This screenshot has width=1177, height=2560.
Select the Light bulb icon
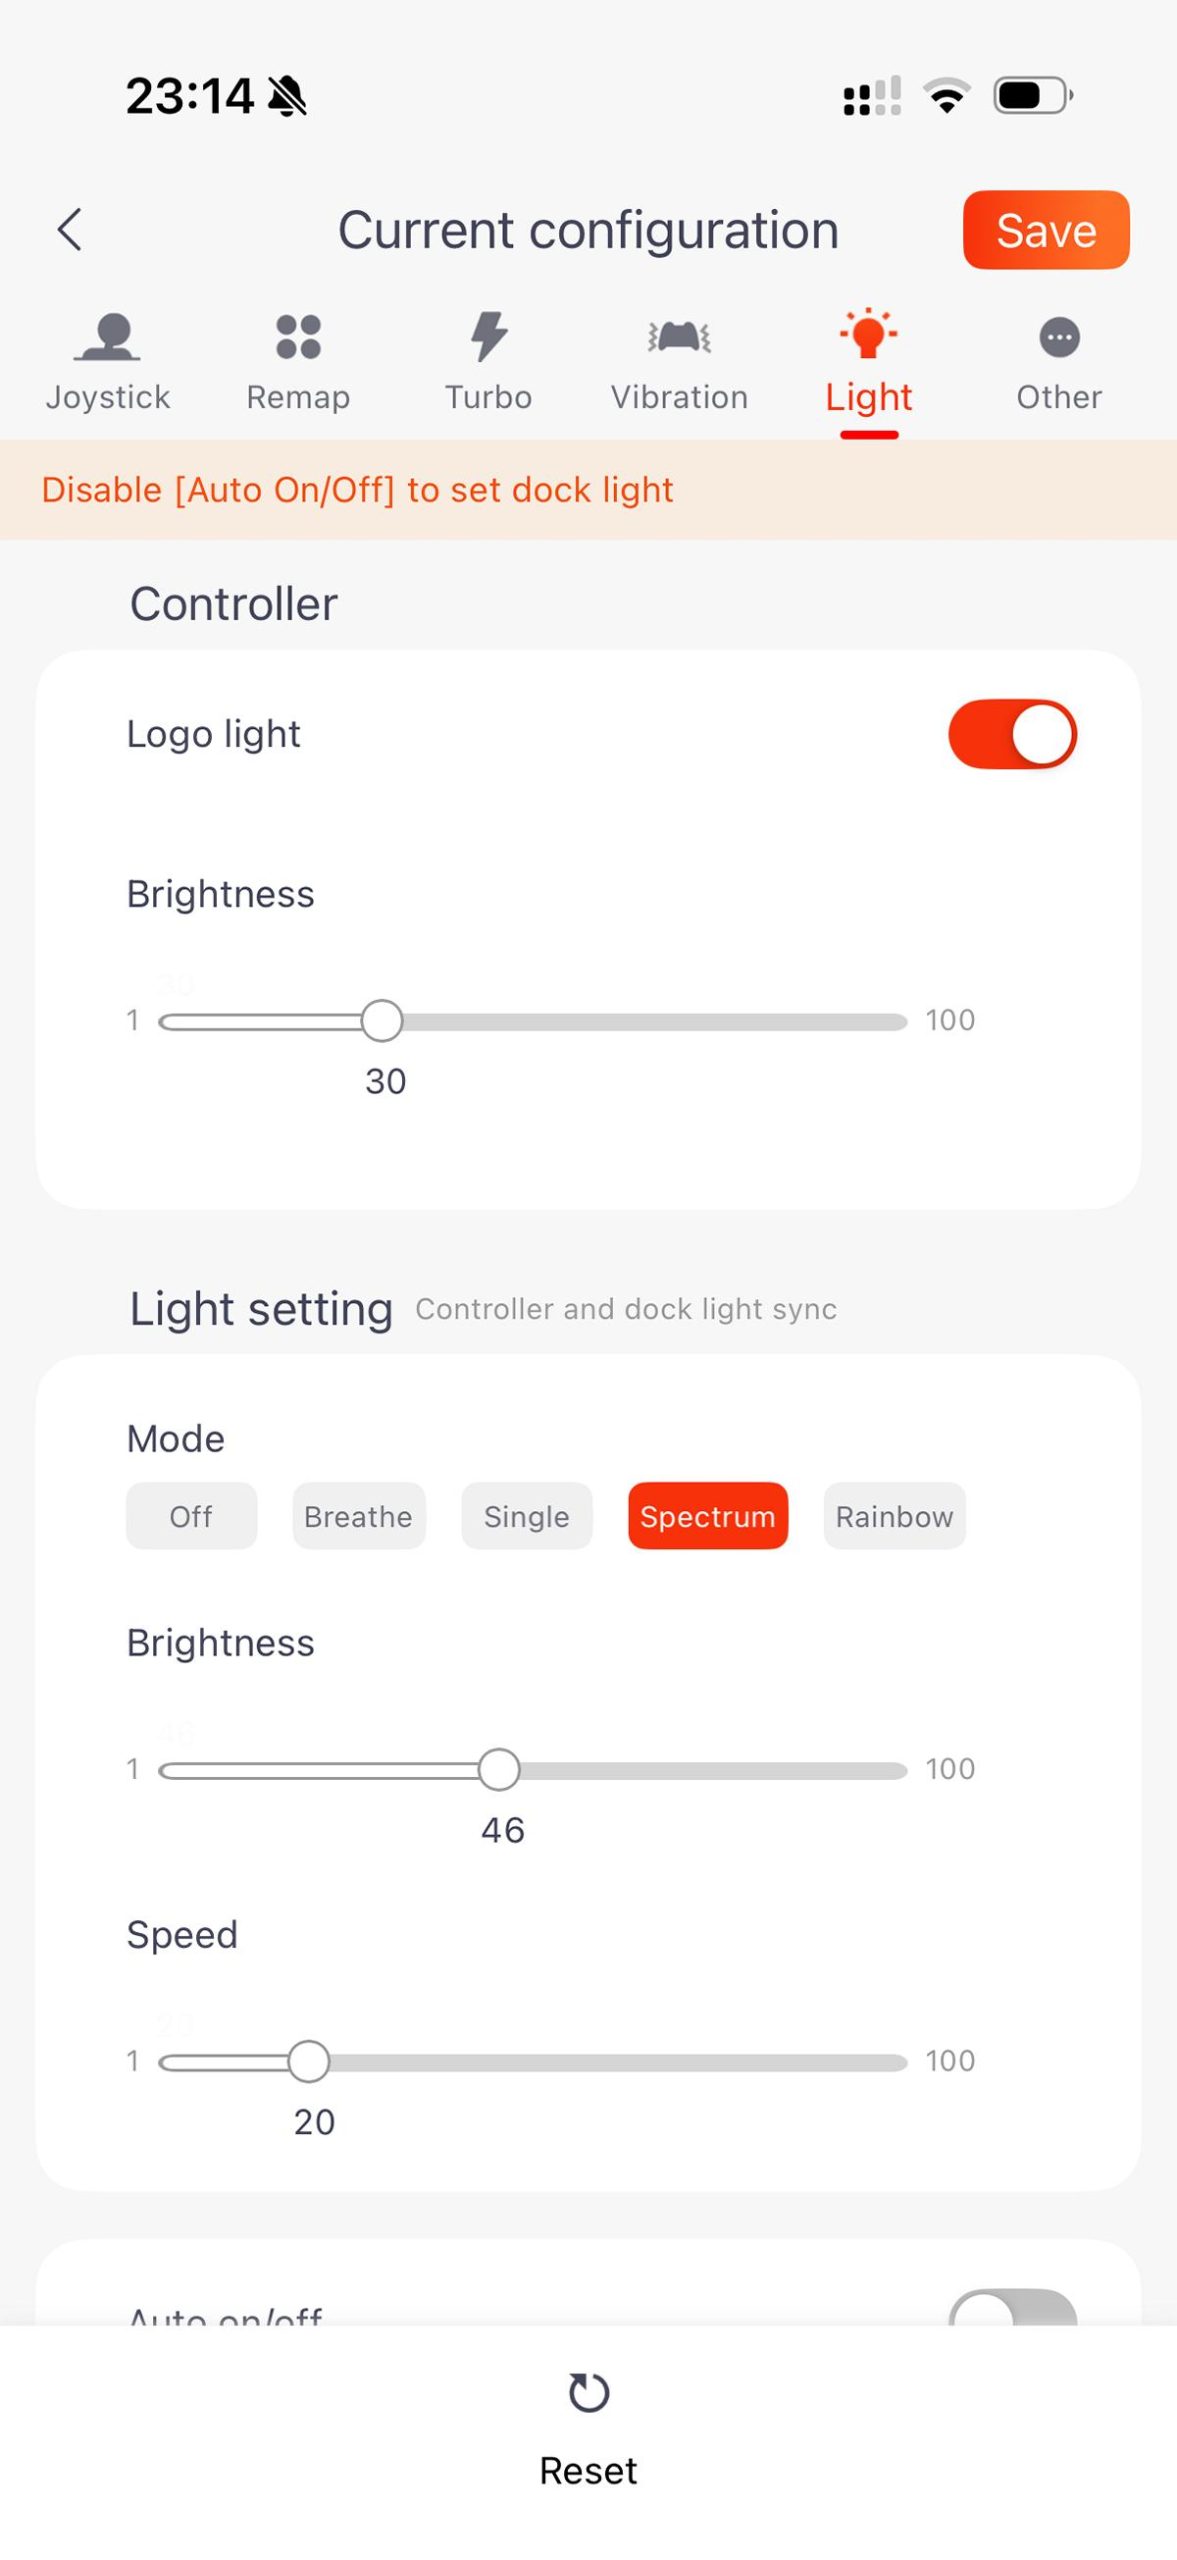click(868, 333)
